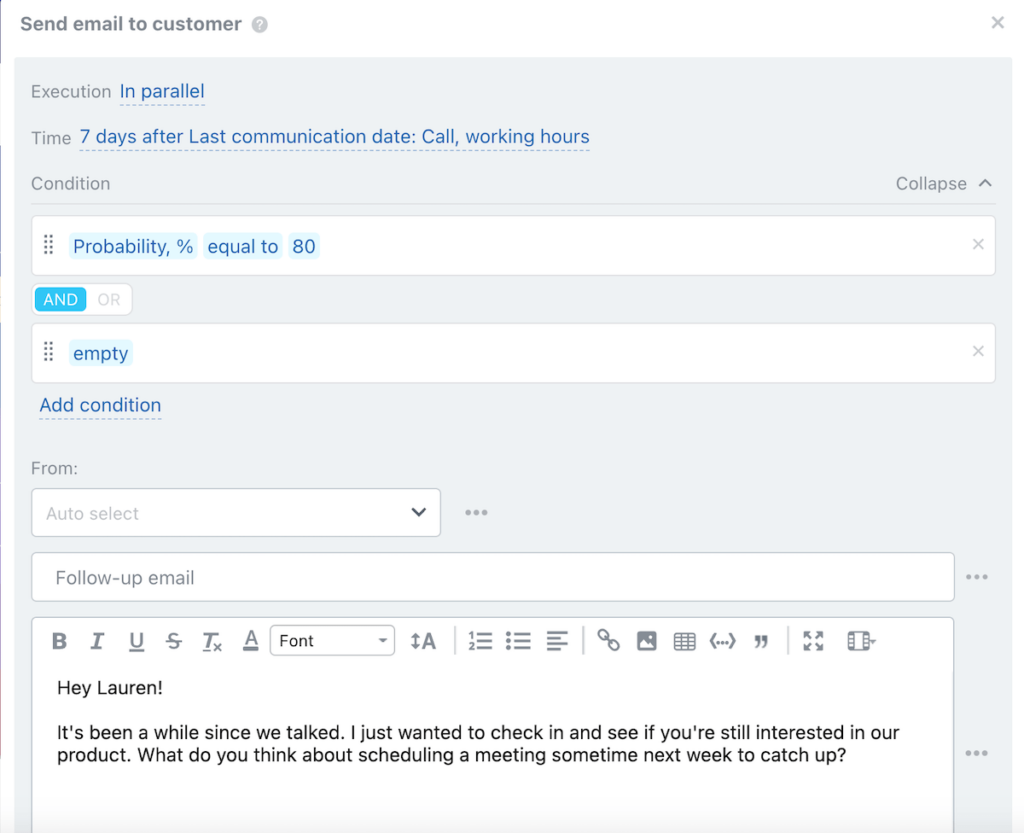
Task: Select the AND condition operator
Action: [x=60, y=299]
